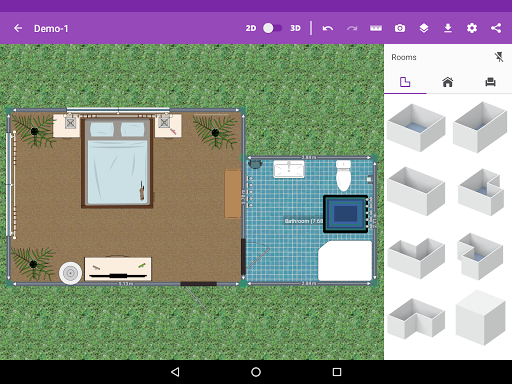Switch to the house construction tab
The height and width of the screenshot is (384, 512).
coord(448,82)
